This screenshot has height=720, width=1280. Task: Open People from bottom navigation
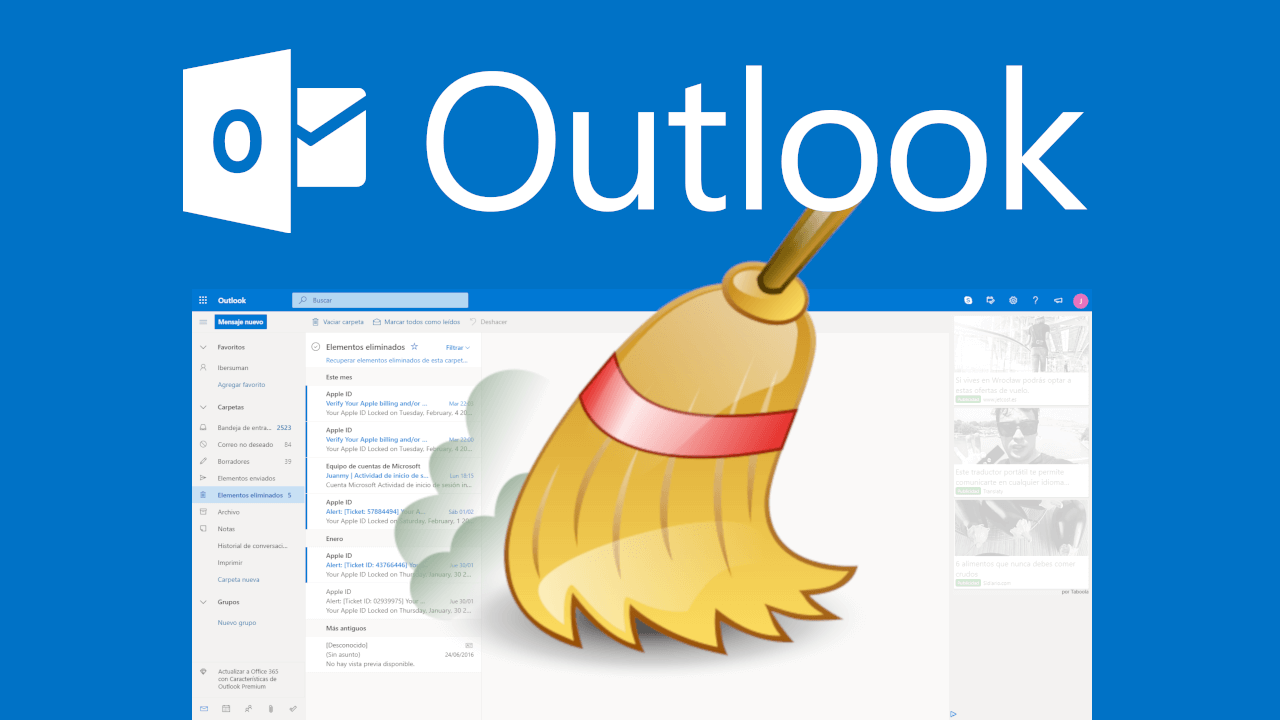coord(248,709)
